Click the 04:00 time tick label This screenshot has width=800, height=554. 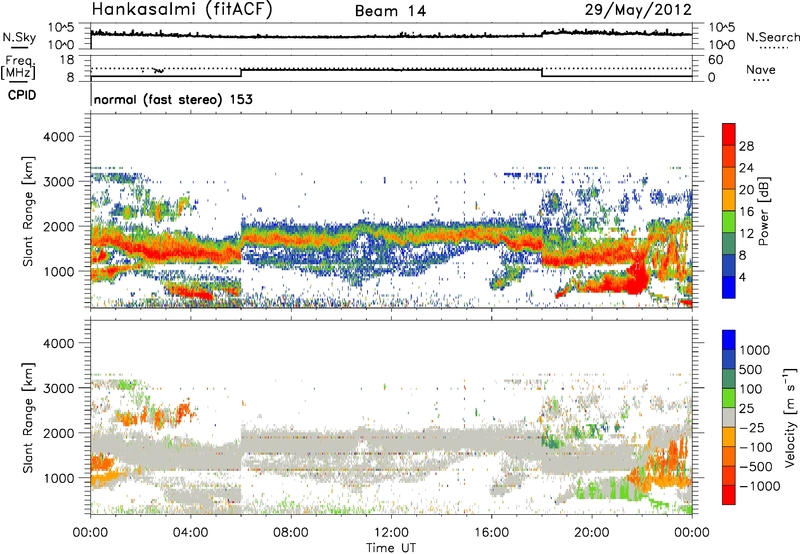click(190, 533)
